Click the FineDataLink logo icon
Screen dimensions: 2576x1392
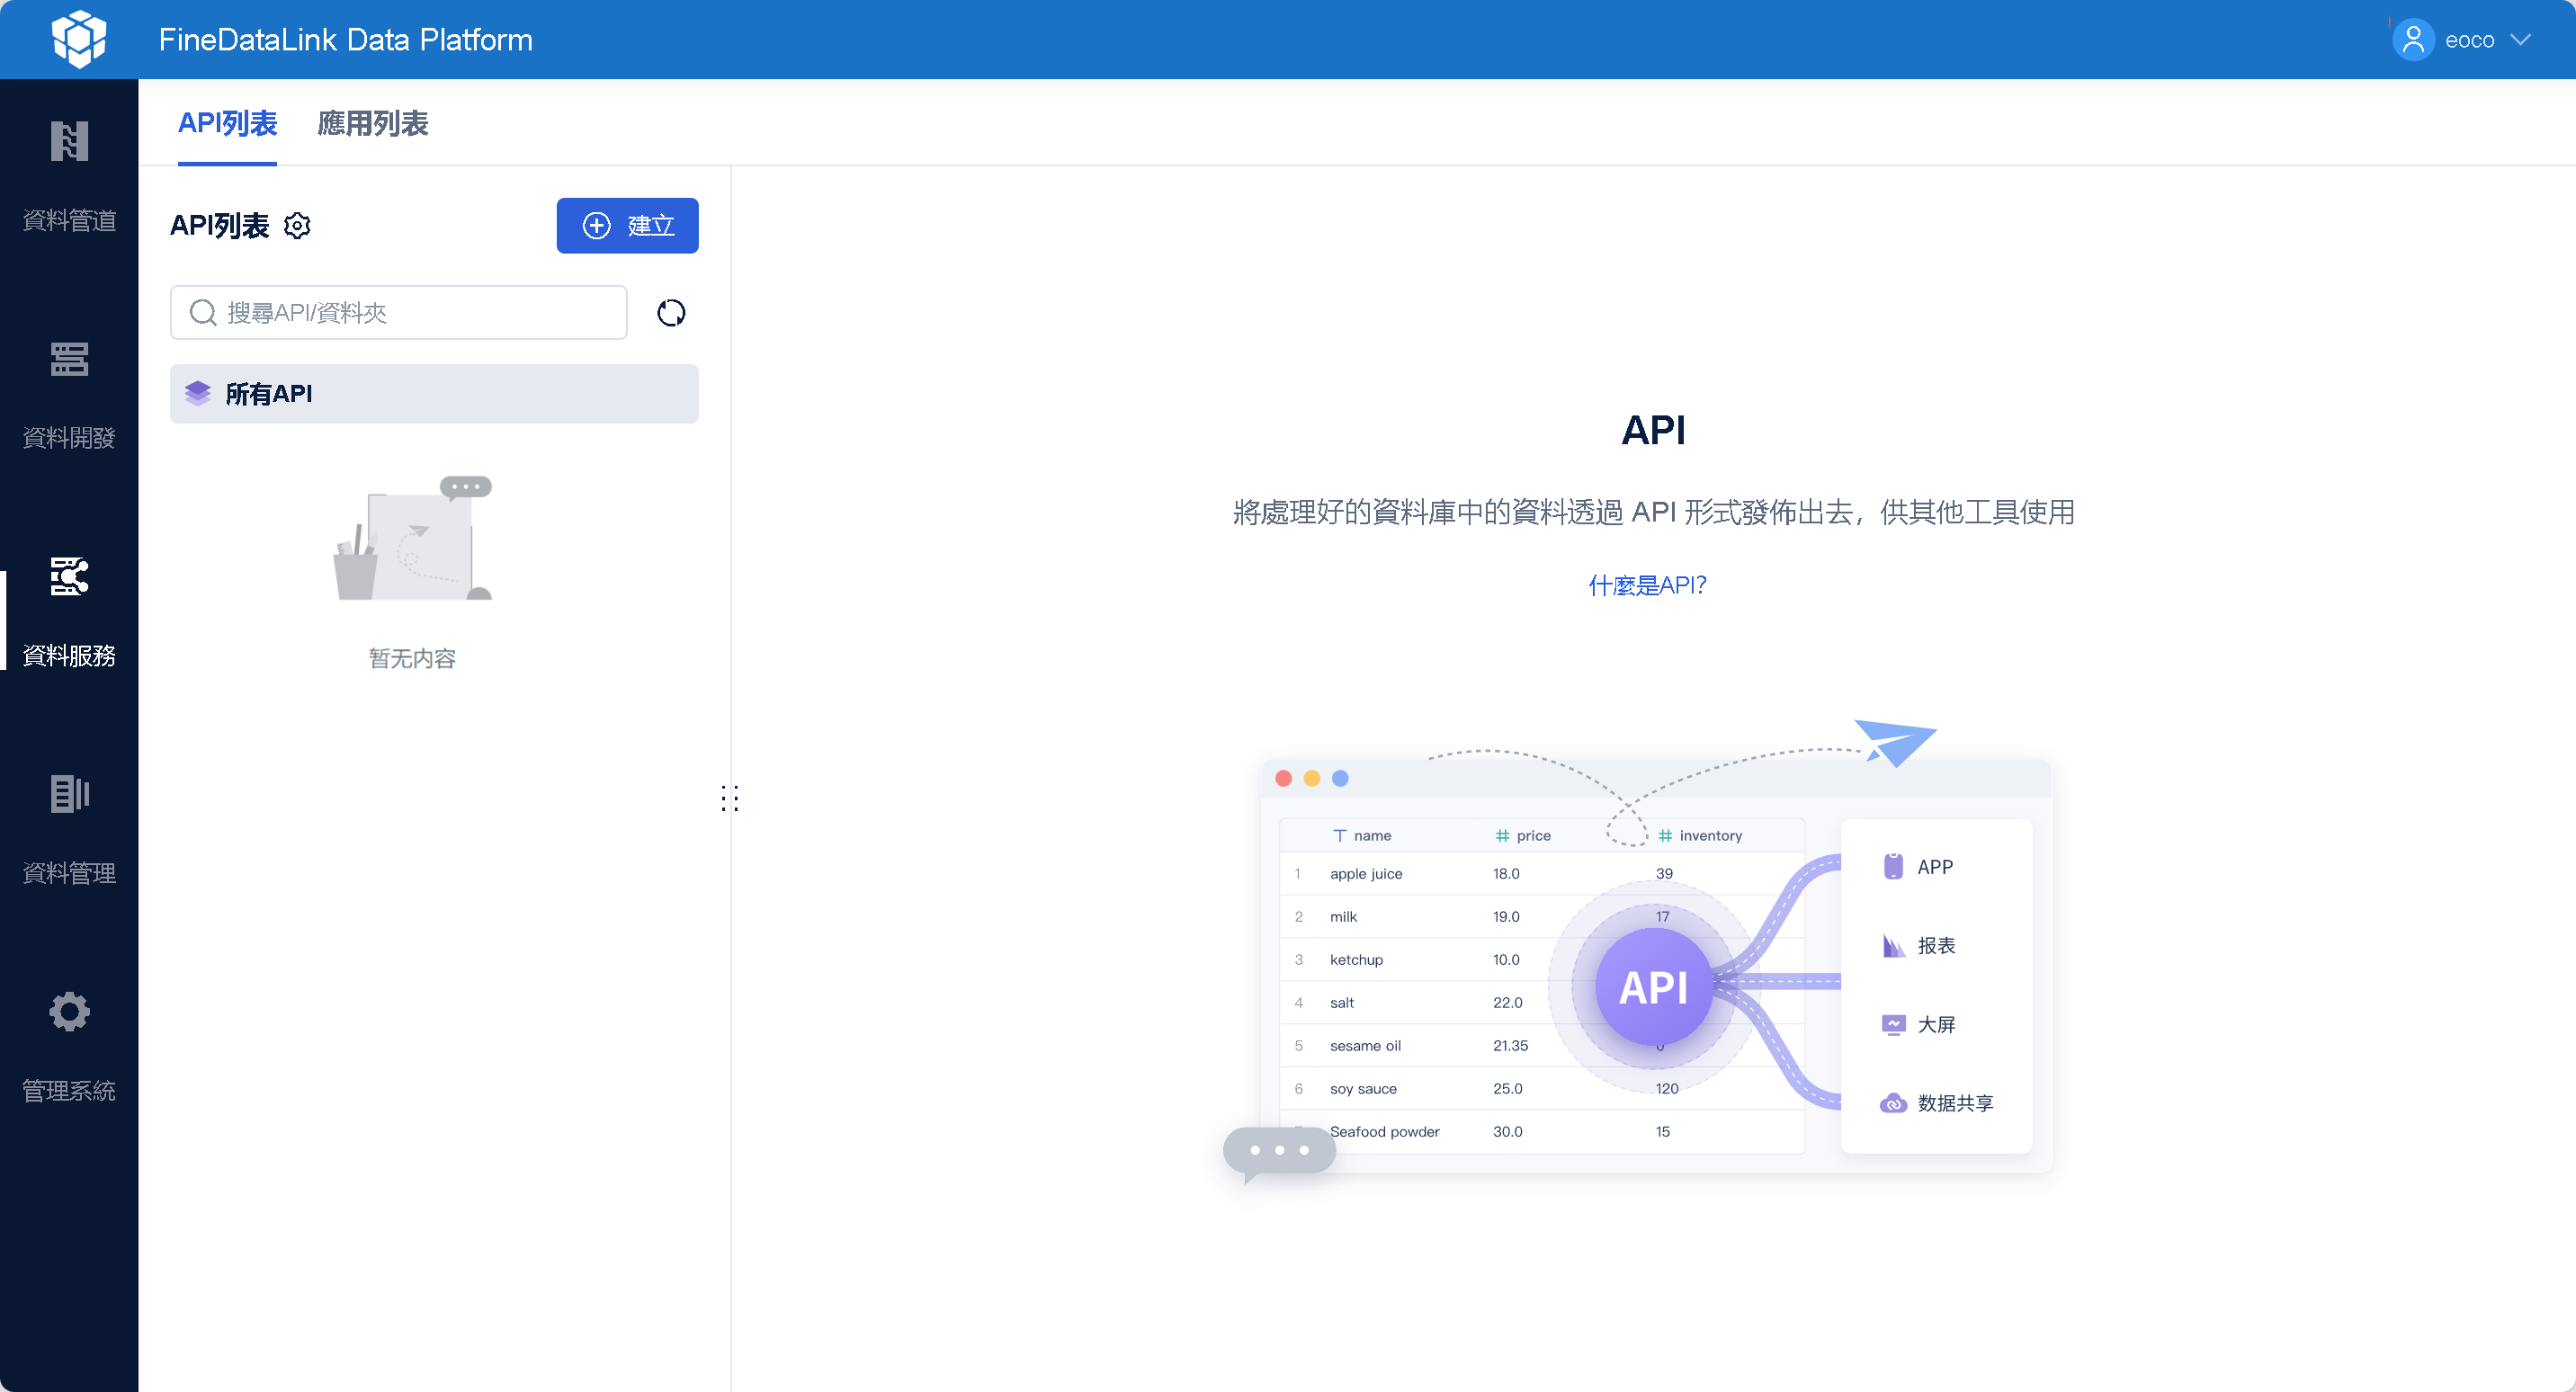(79, 39)
